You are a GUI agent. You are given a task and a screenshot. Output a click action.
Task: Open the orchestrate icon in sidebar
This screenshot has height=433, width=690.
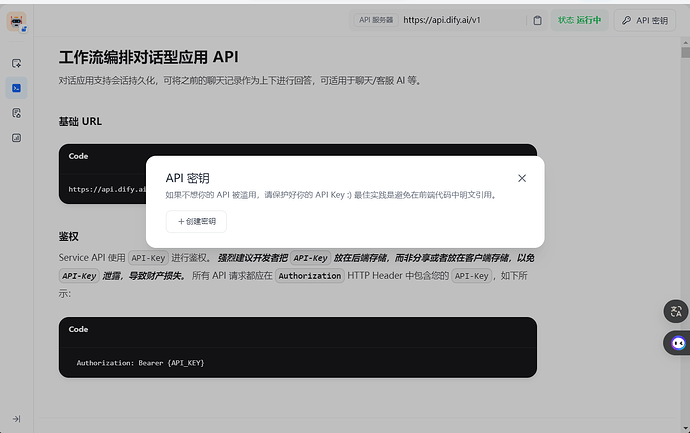pos(16,63)
